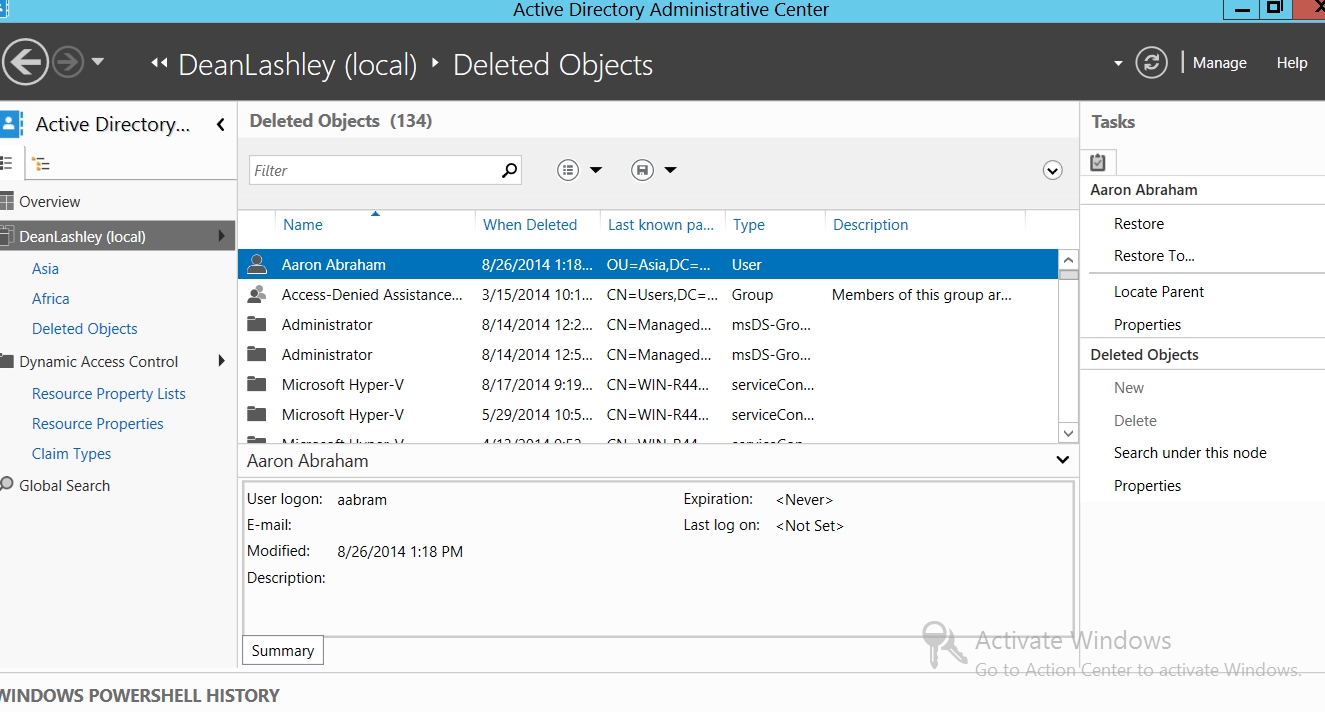Click Locate Parent task link
The width and height of the screenshot is (1325, 712).
tap(1159, 292)
